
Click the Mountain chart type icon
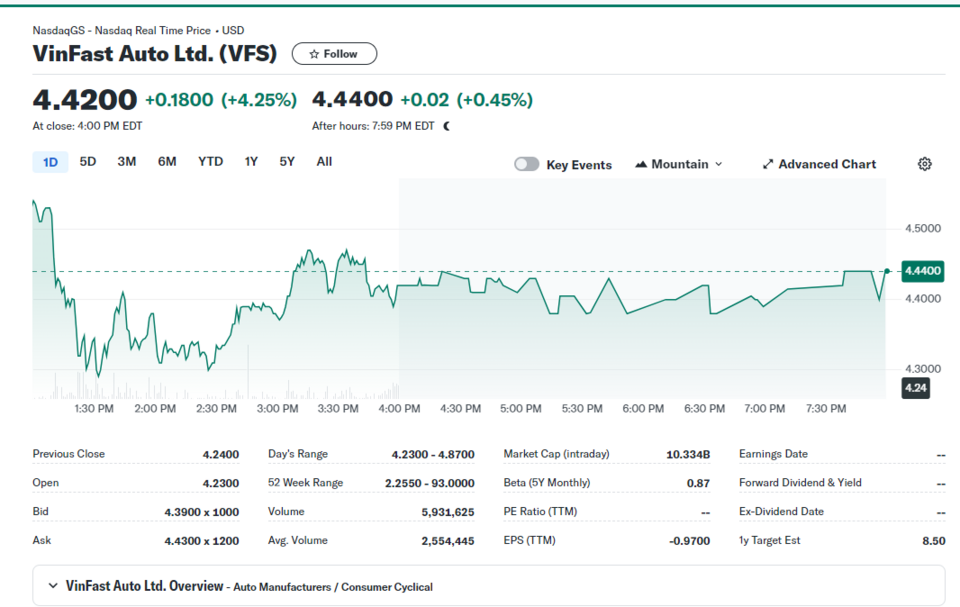pyautogui.click(x=641, y=164)
